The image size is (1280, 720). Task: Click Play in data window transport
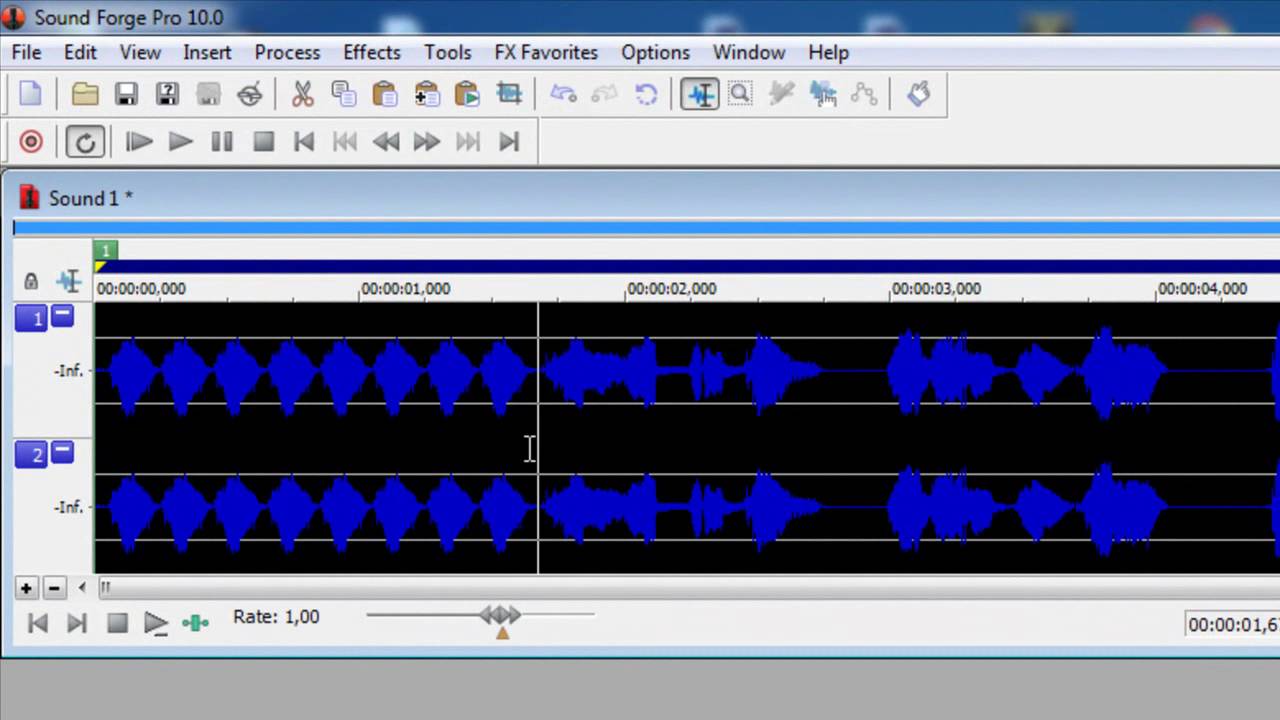(156, 624)
